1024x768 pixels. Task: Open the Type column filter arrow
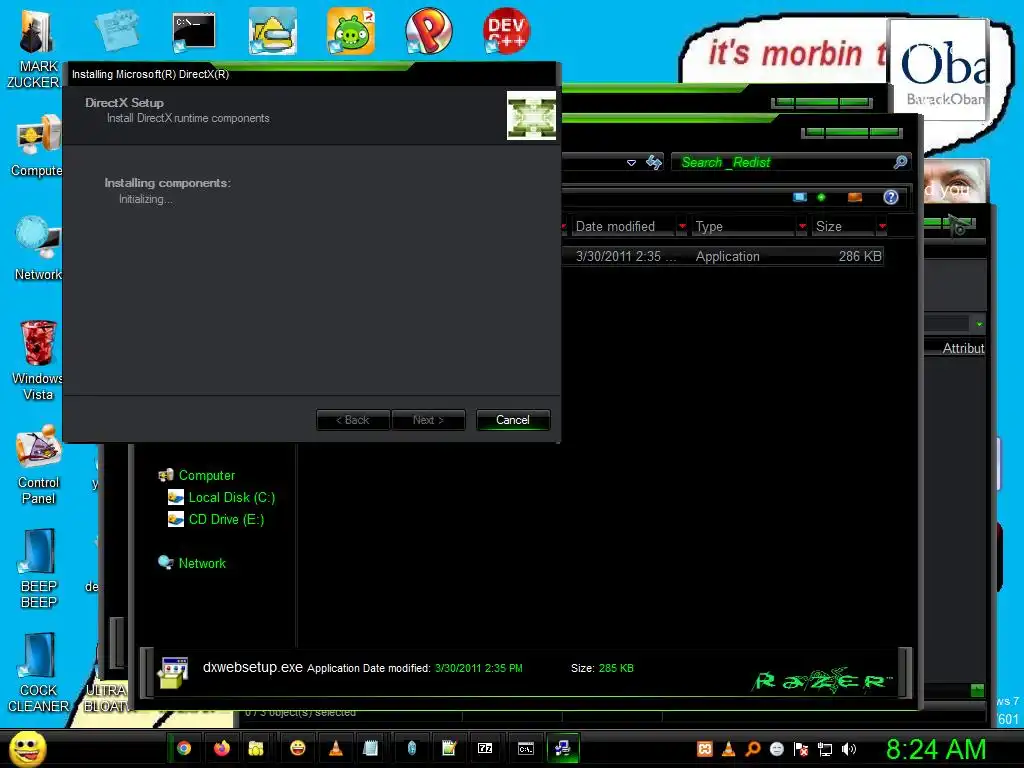pos(802,227)
